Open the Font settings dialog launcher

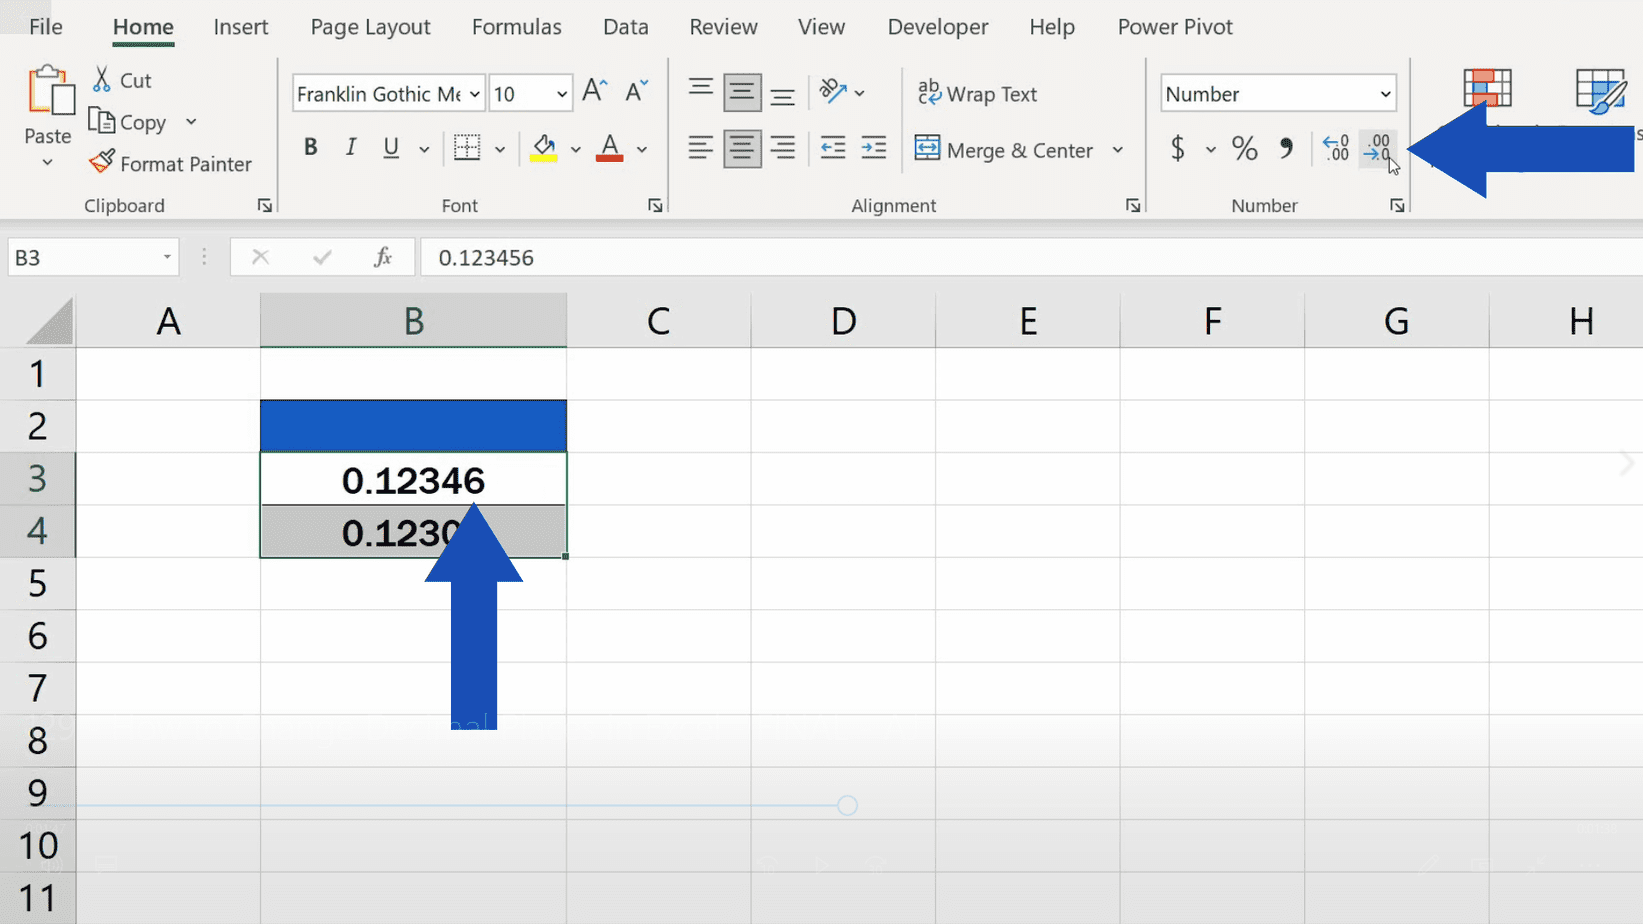point(655,204)
